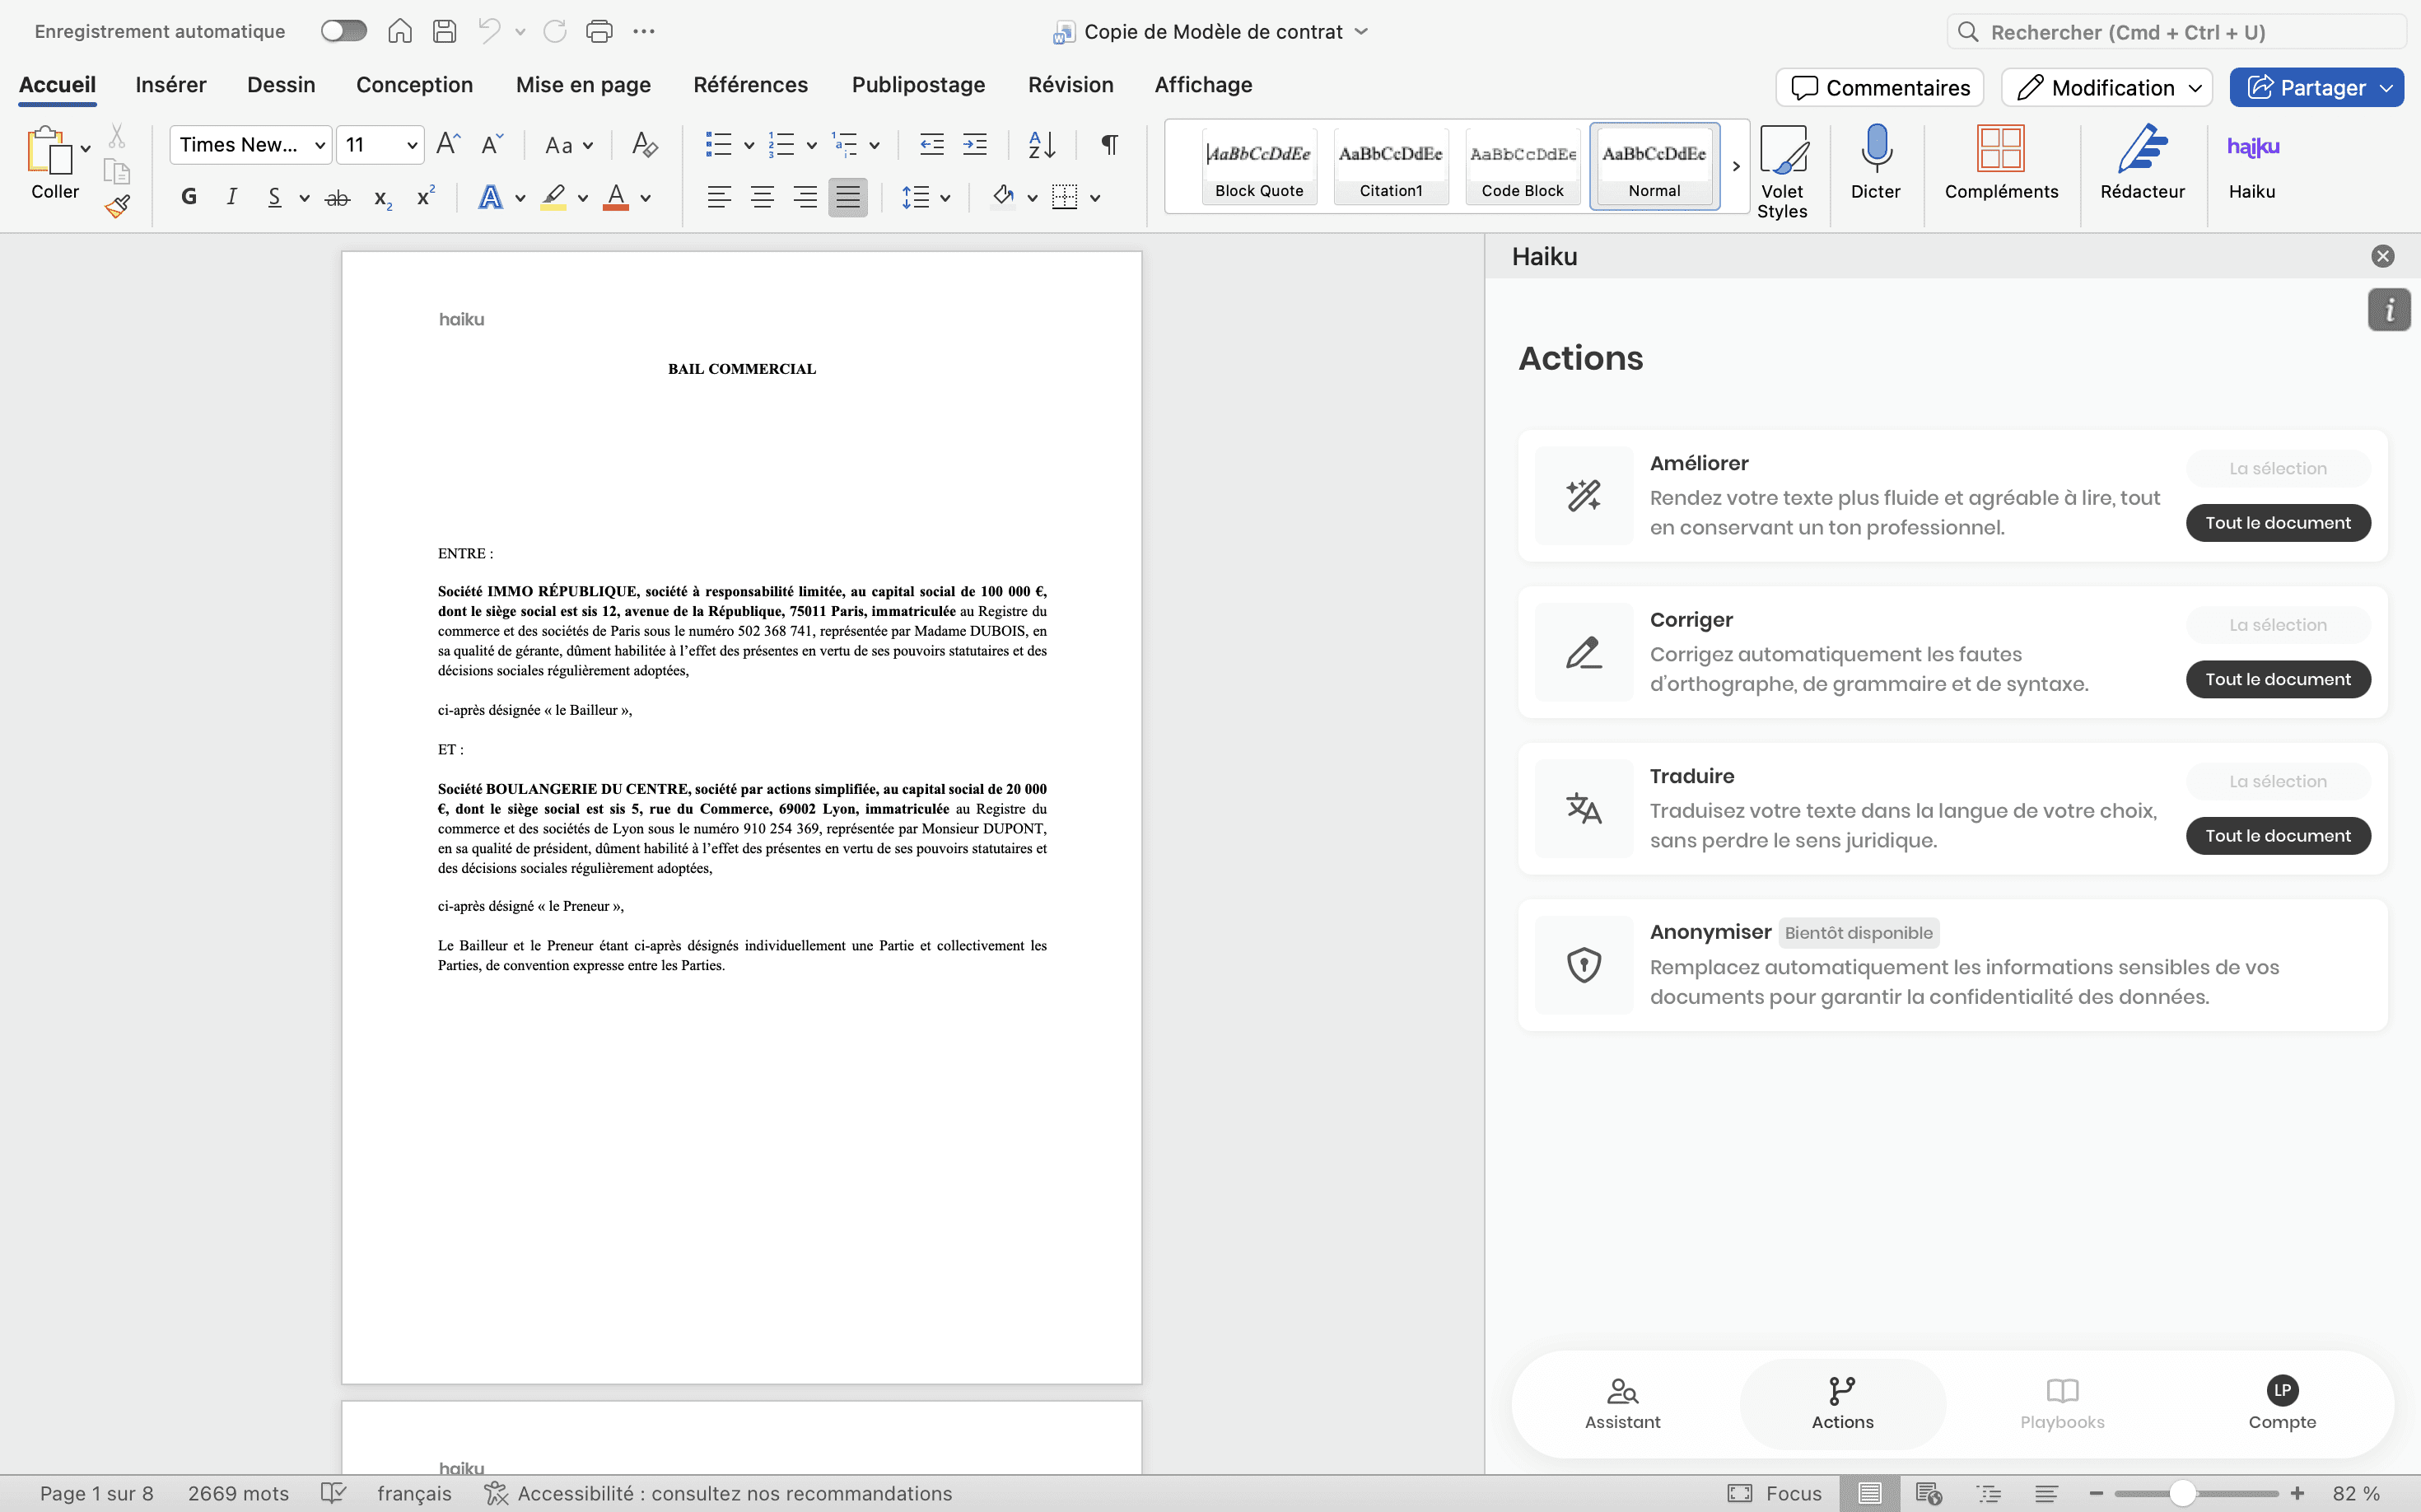Screen dimensions: 2421x1512
Task: Show paragraph marks with the pilcrow icon
Action: pyautogui.click(x=1109, y=145)
